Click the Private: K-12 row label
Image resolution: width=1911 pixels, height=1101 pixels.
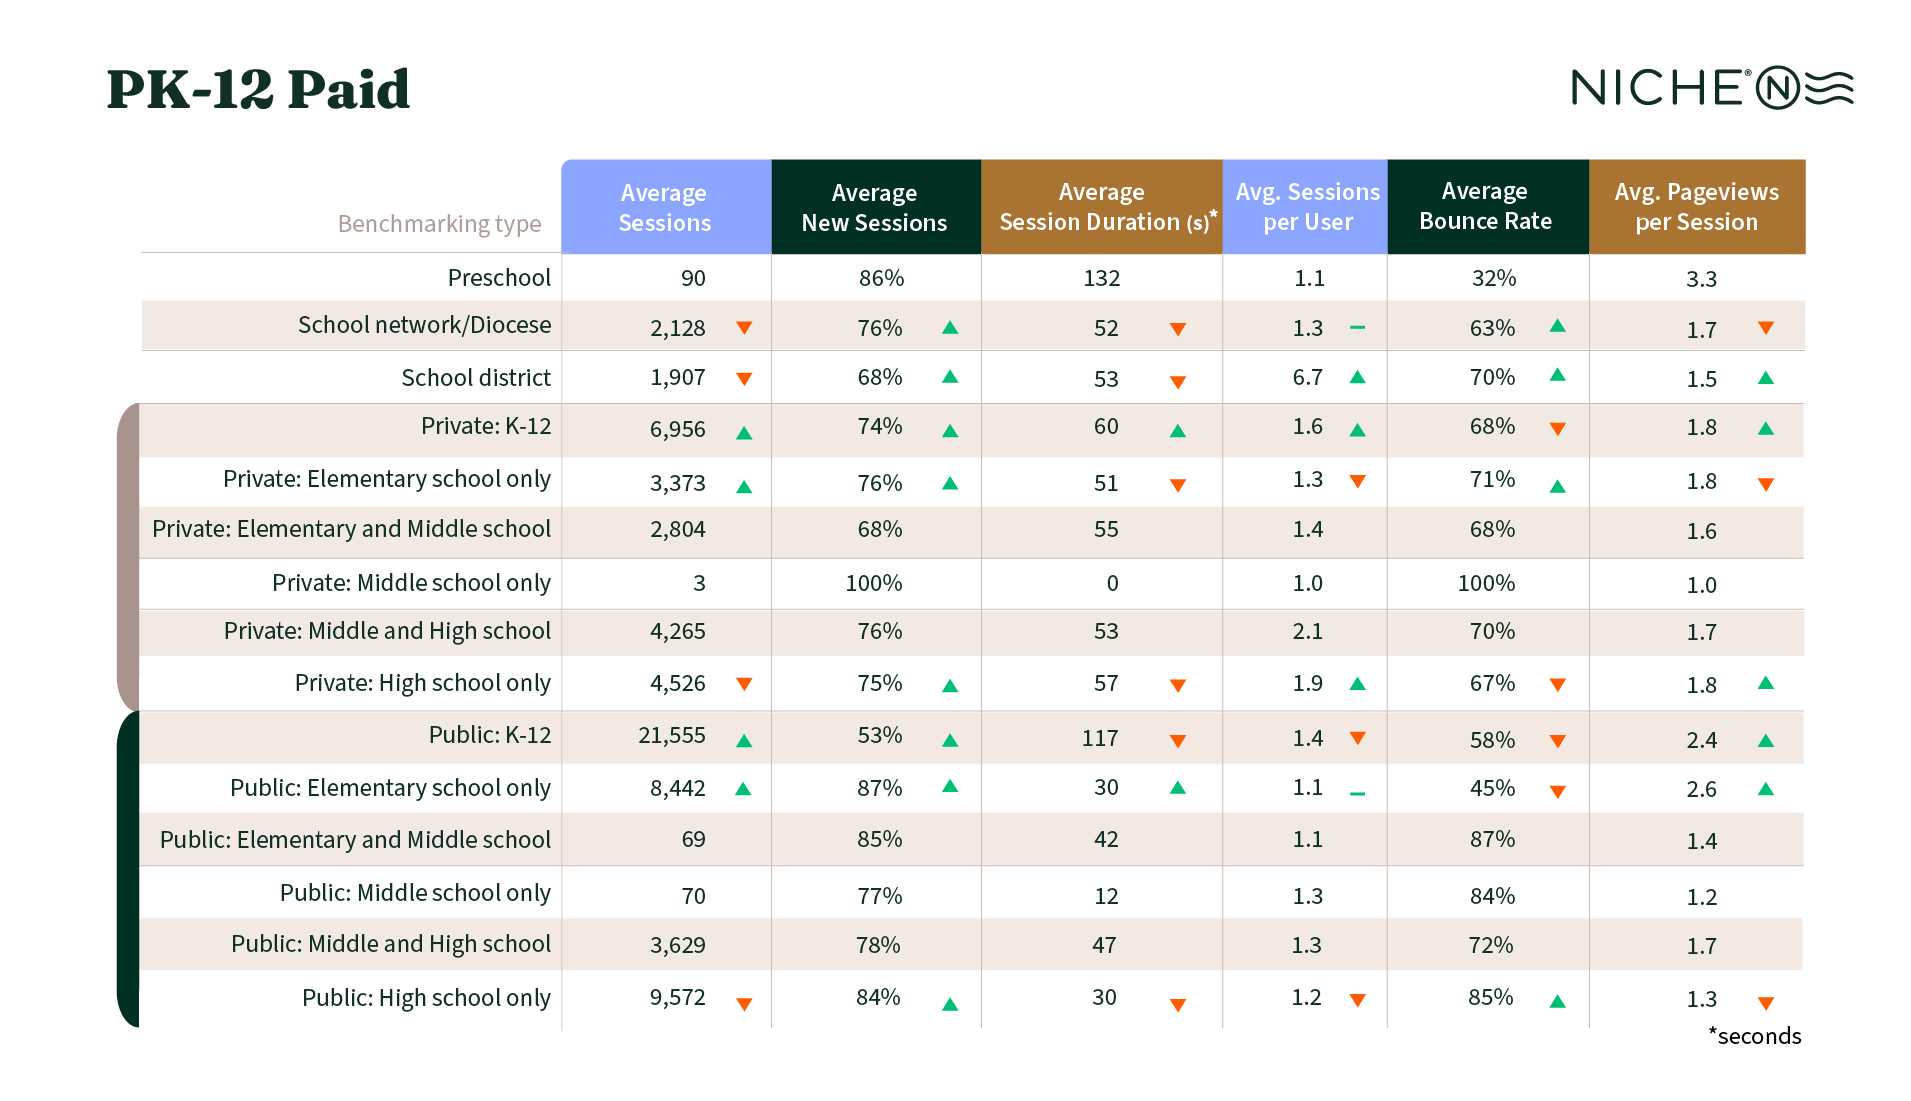486,427
